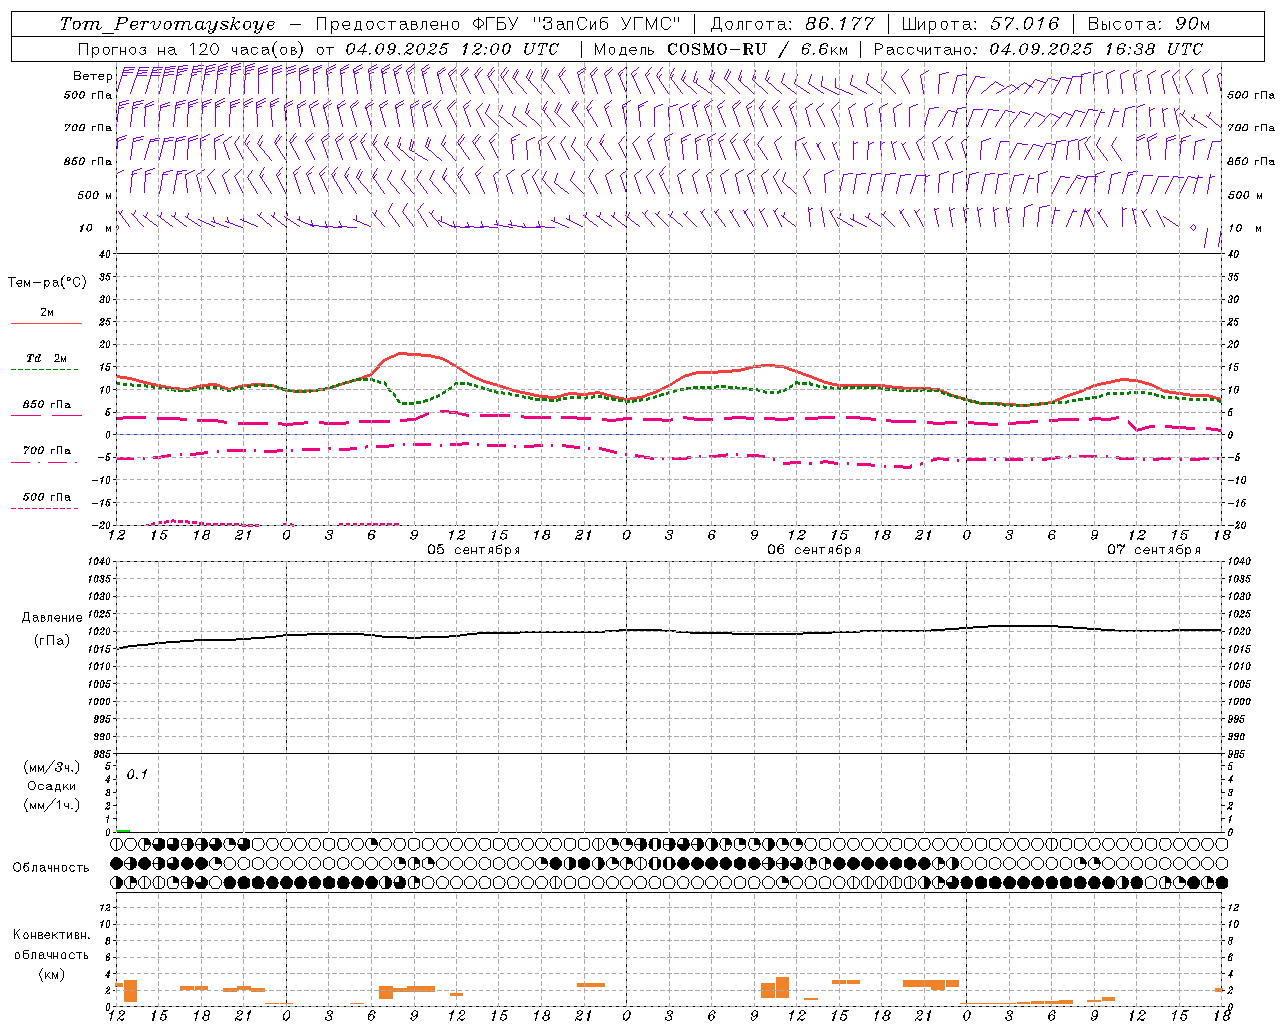Click the "07 сентября" date label

pos(1154,550)
